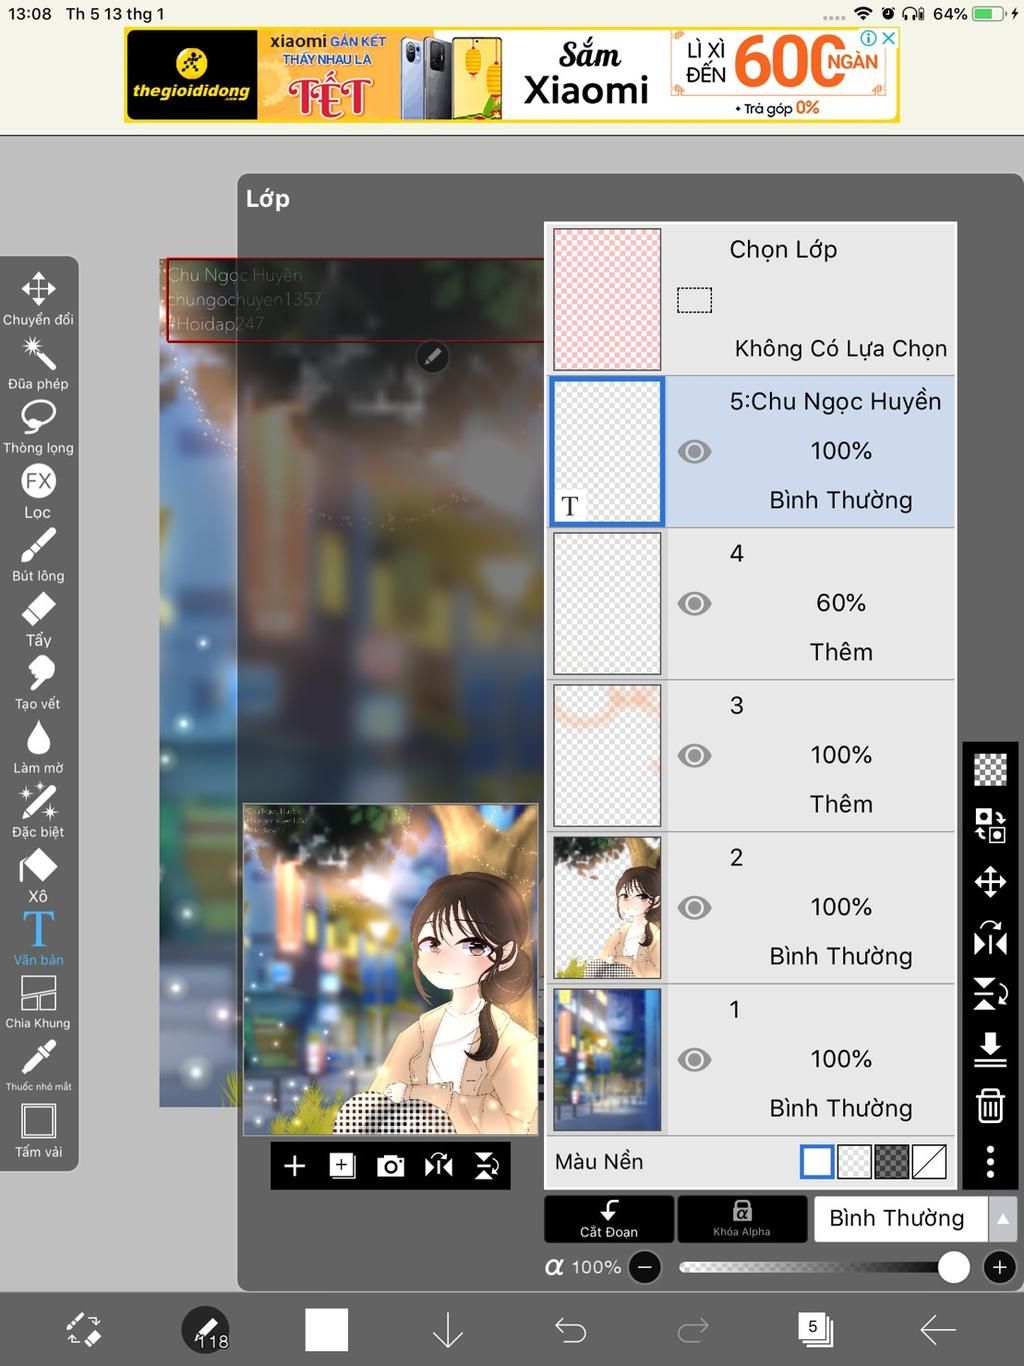Select the Đũa phép magic wand tool
Viewport: 1024px width, 1366px height.
pos(38,363)
